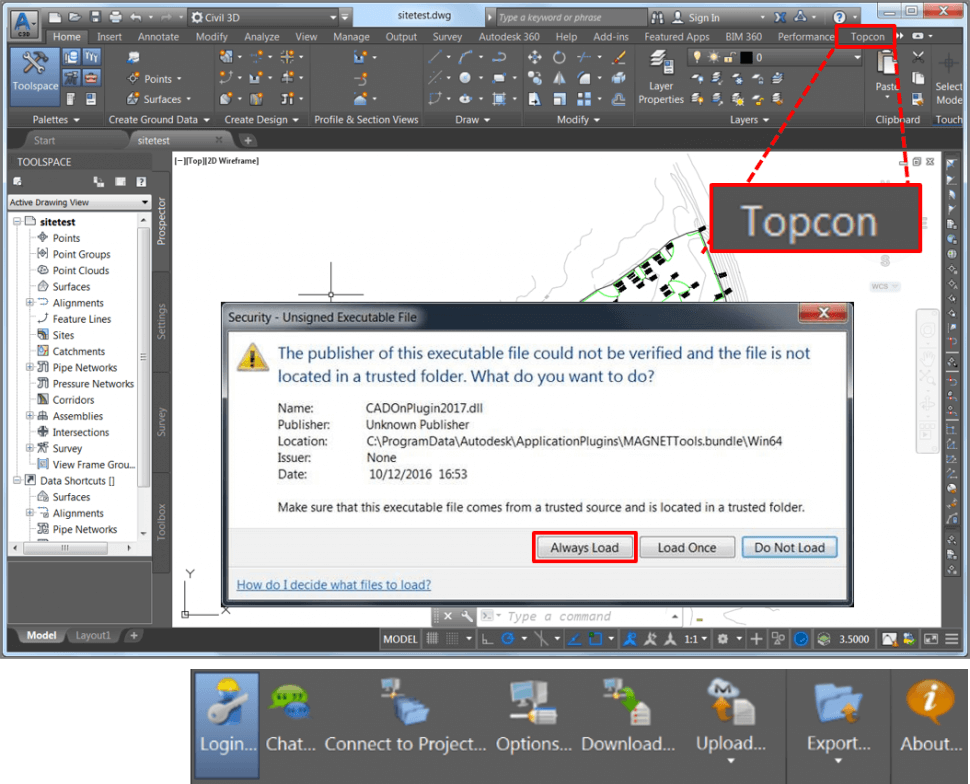The image size is (970, 784).
Task: Open the Active Drawing View dropdown
Action: click(x=79, y=202)
